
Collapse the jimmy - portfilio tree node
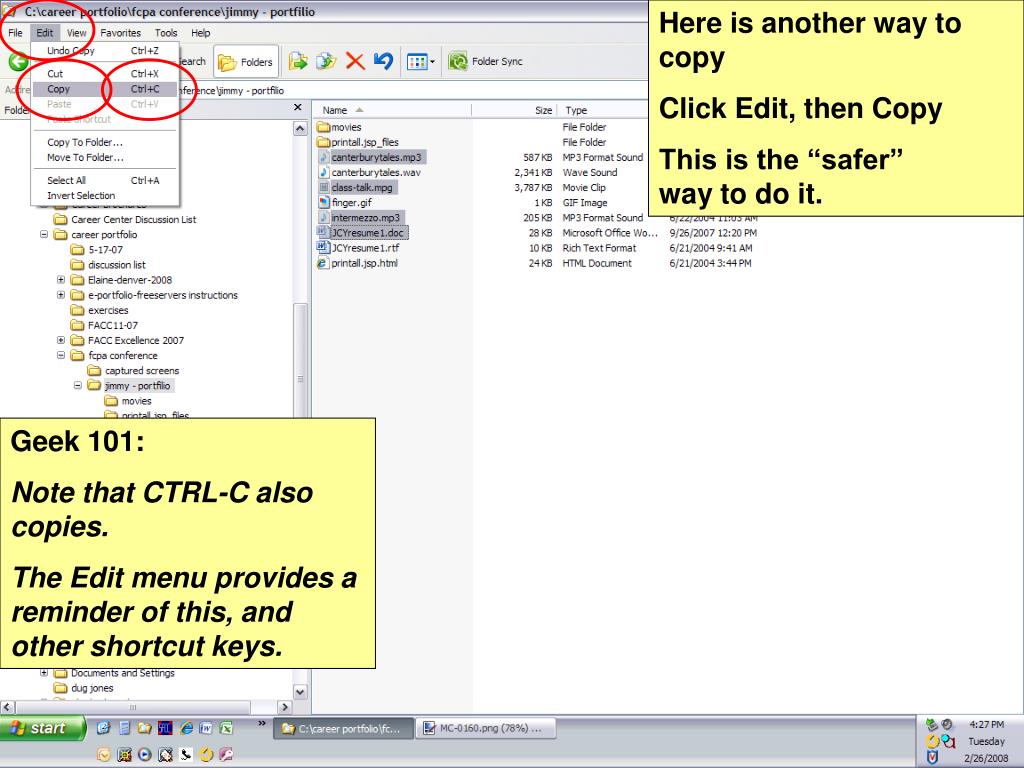click(78, 385)
